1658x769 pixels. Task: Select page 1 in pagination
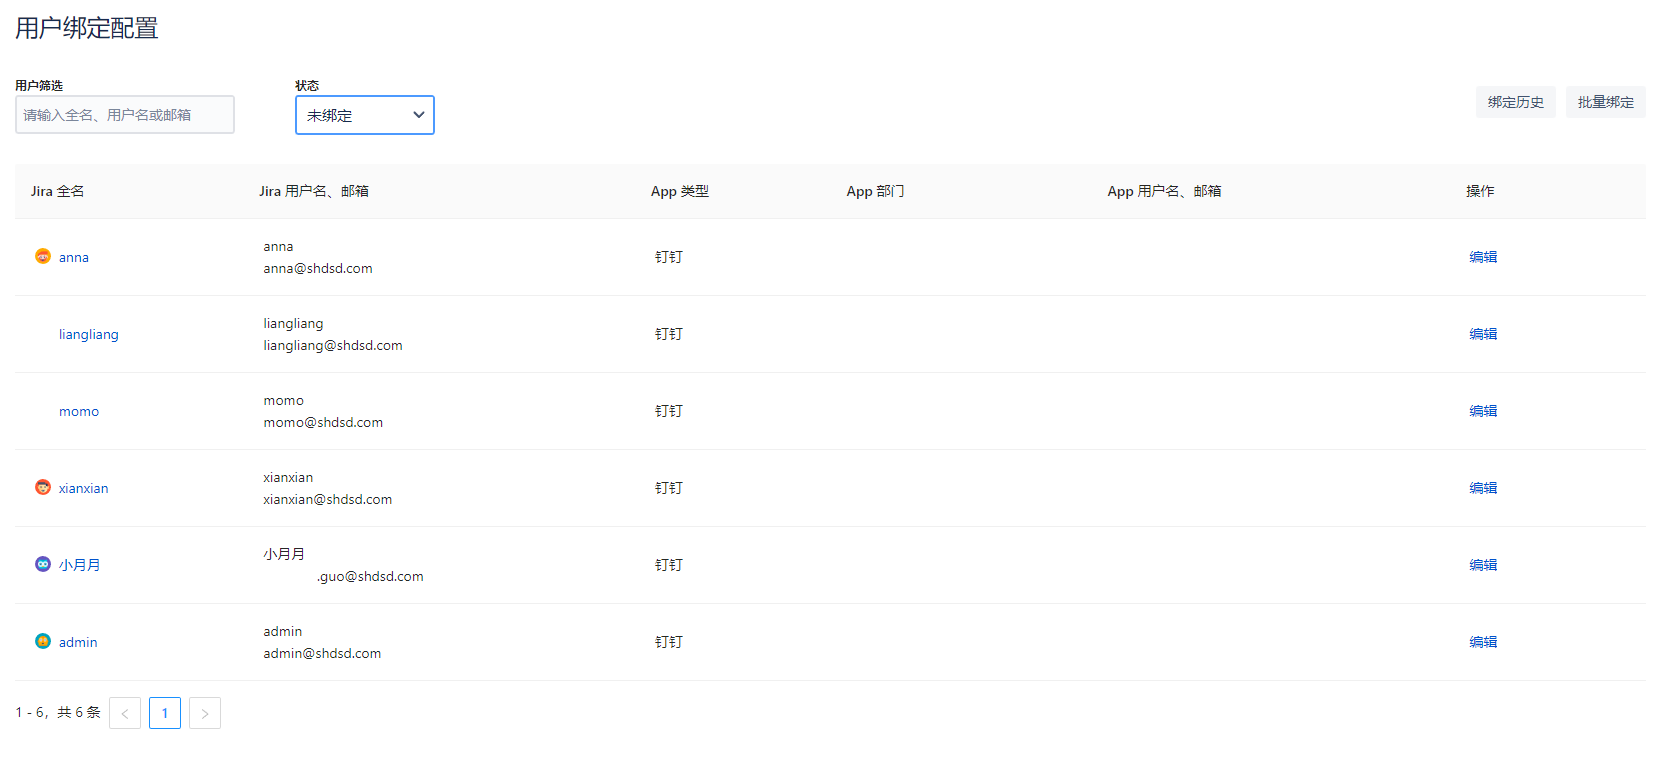pos(165,713)
